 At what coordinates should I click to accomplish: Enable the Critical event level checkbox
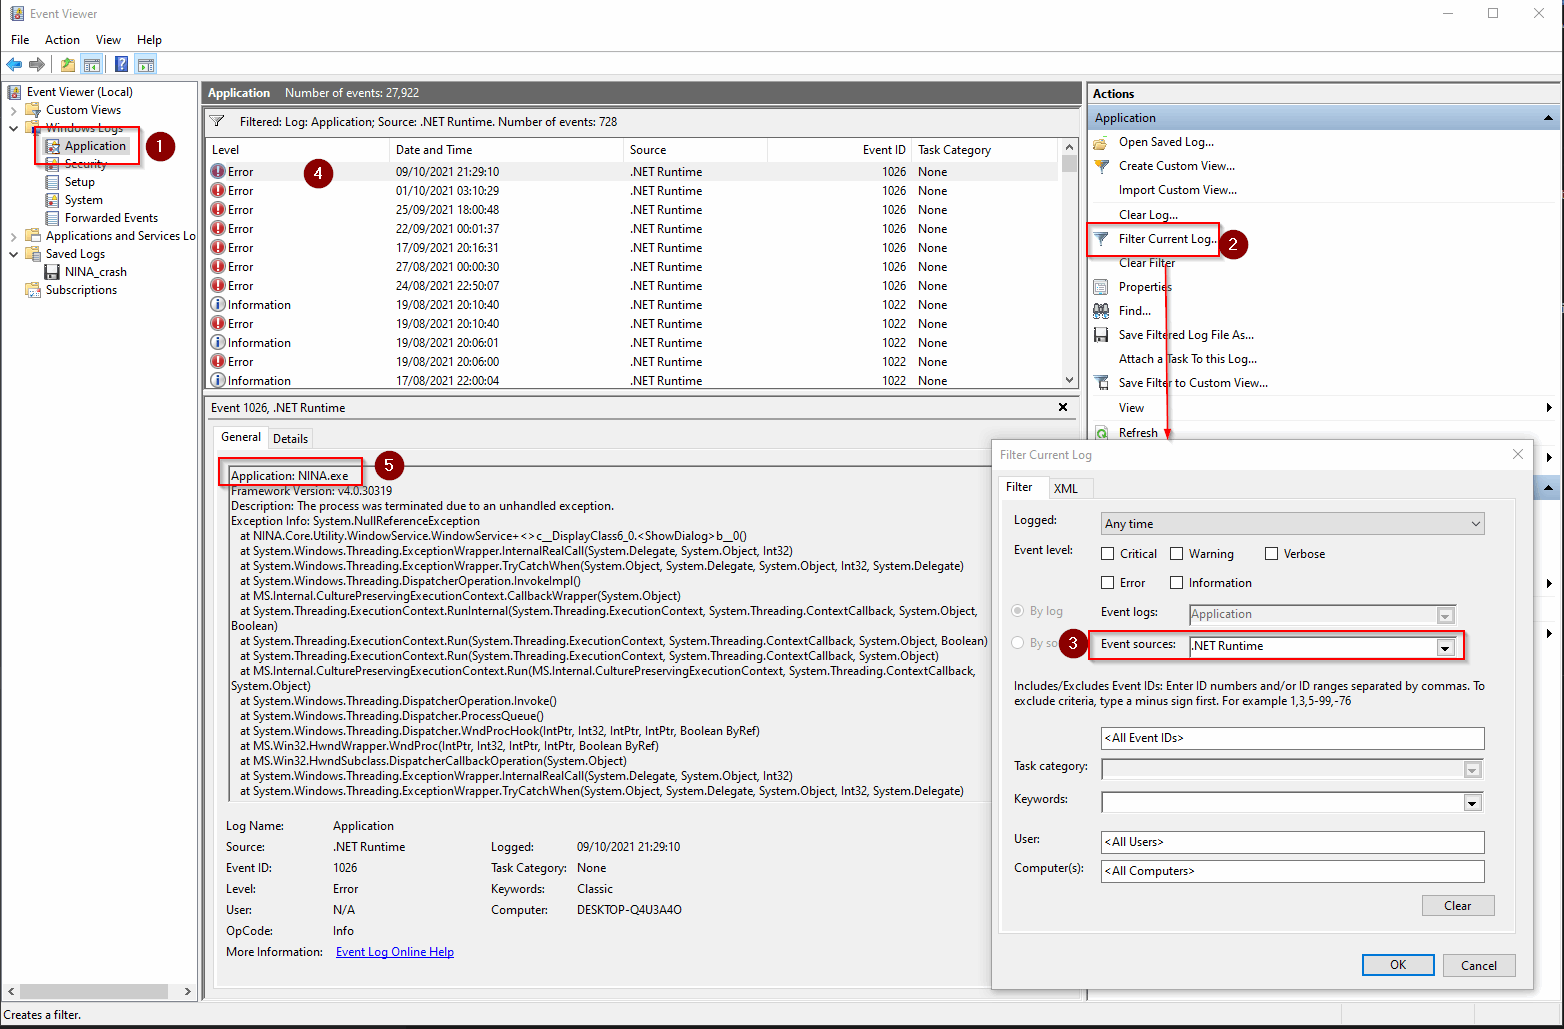1107,554
